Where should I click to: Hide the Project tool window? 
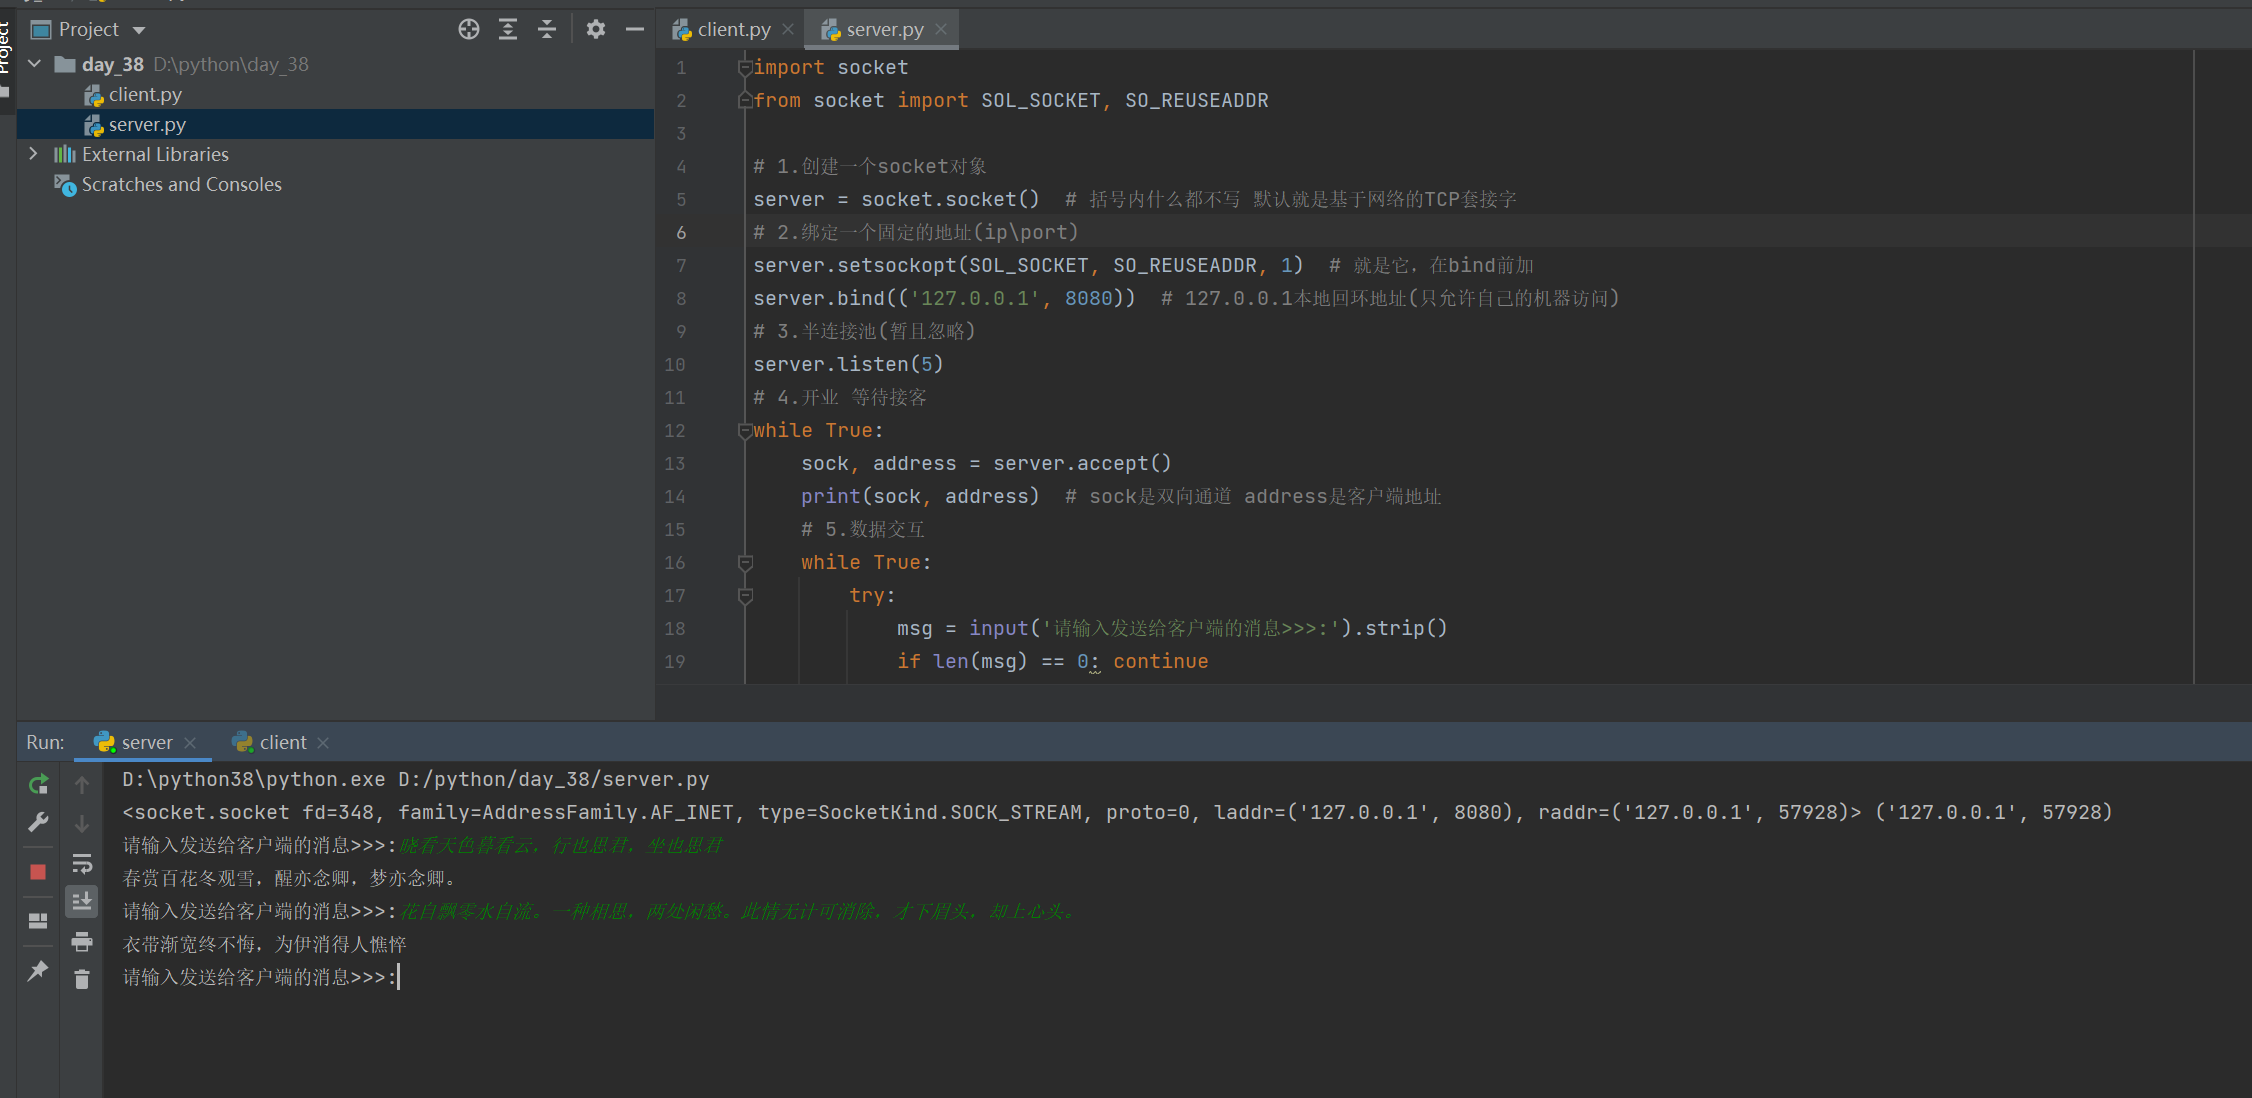pyautogui.click(x=634, y=29)
